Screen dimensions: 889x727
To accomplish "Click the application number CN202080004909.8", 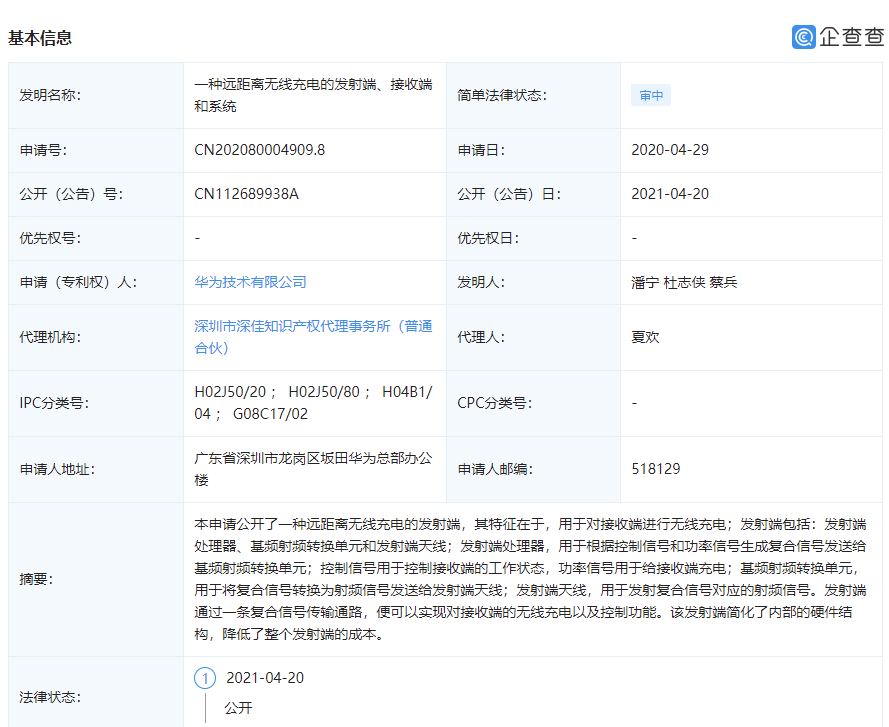I will [x=259, y=150].
